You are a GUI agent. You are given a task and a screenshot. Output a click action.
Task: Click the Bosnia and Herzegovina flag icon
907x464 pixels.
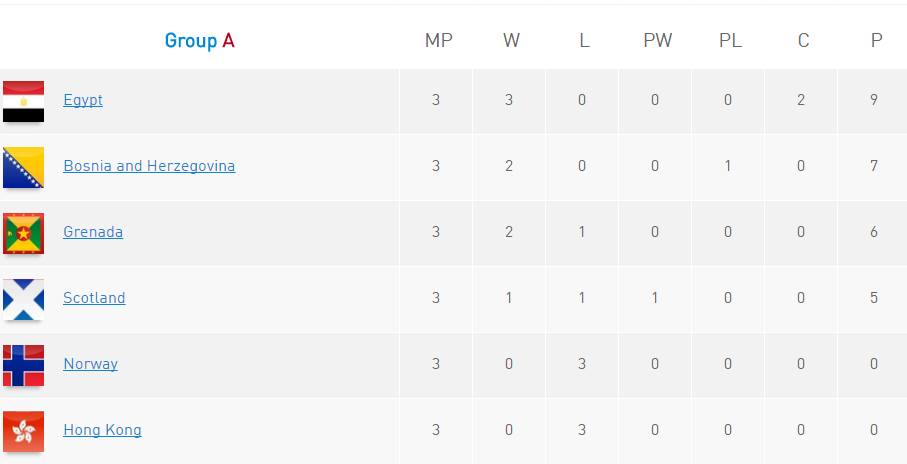tap(23, 167)
